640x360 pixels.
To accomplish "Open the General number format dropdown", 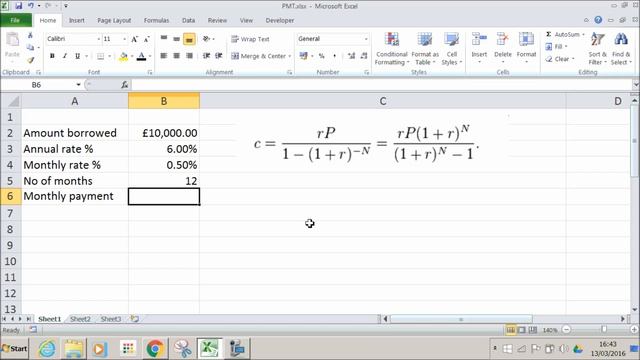I will 366,39.
